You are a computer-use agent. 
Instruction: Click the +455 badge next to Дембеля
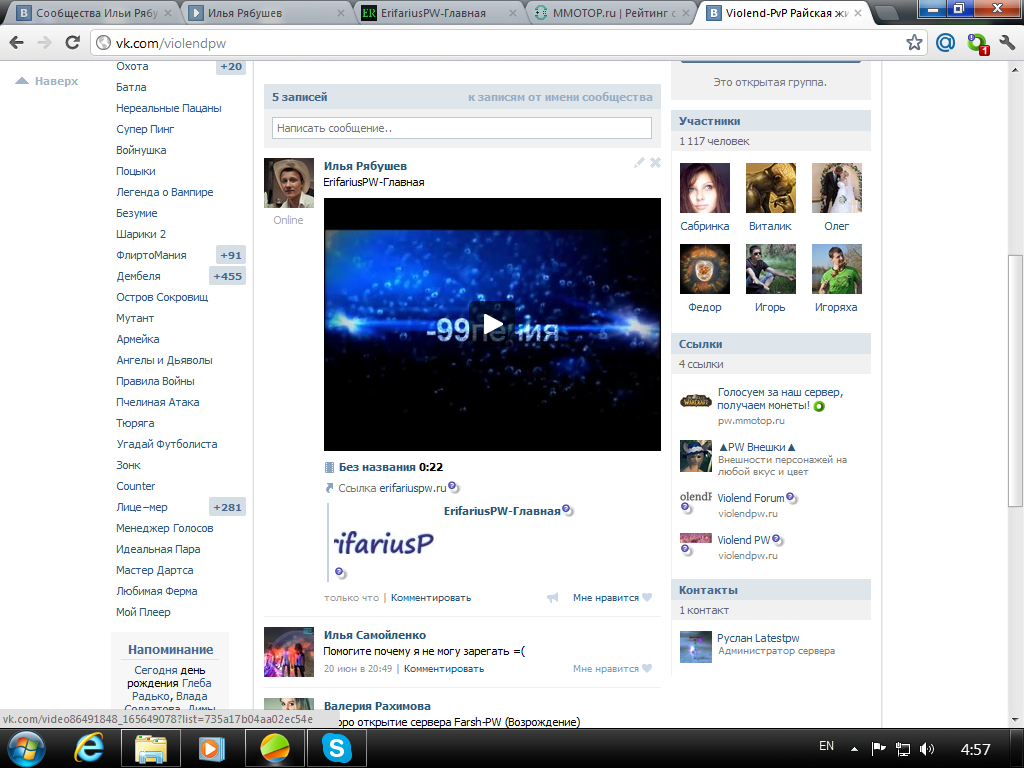pyautogui.click(x=227, y=276)
